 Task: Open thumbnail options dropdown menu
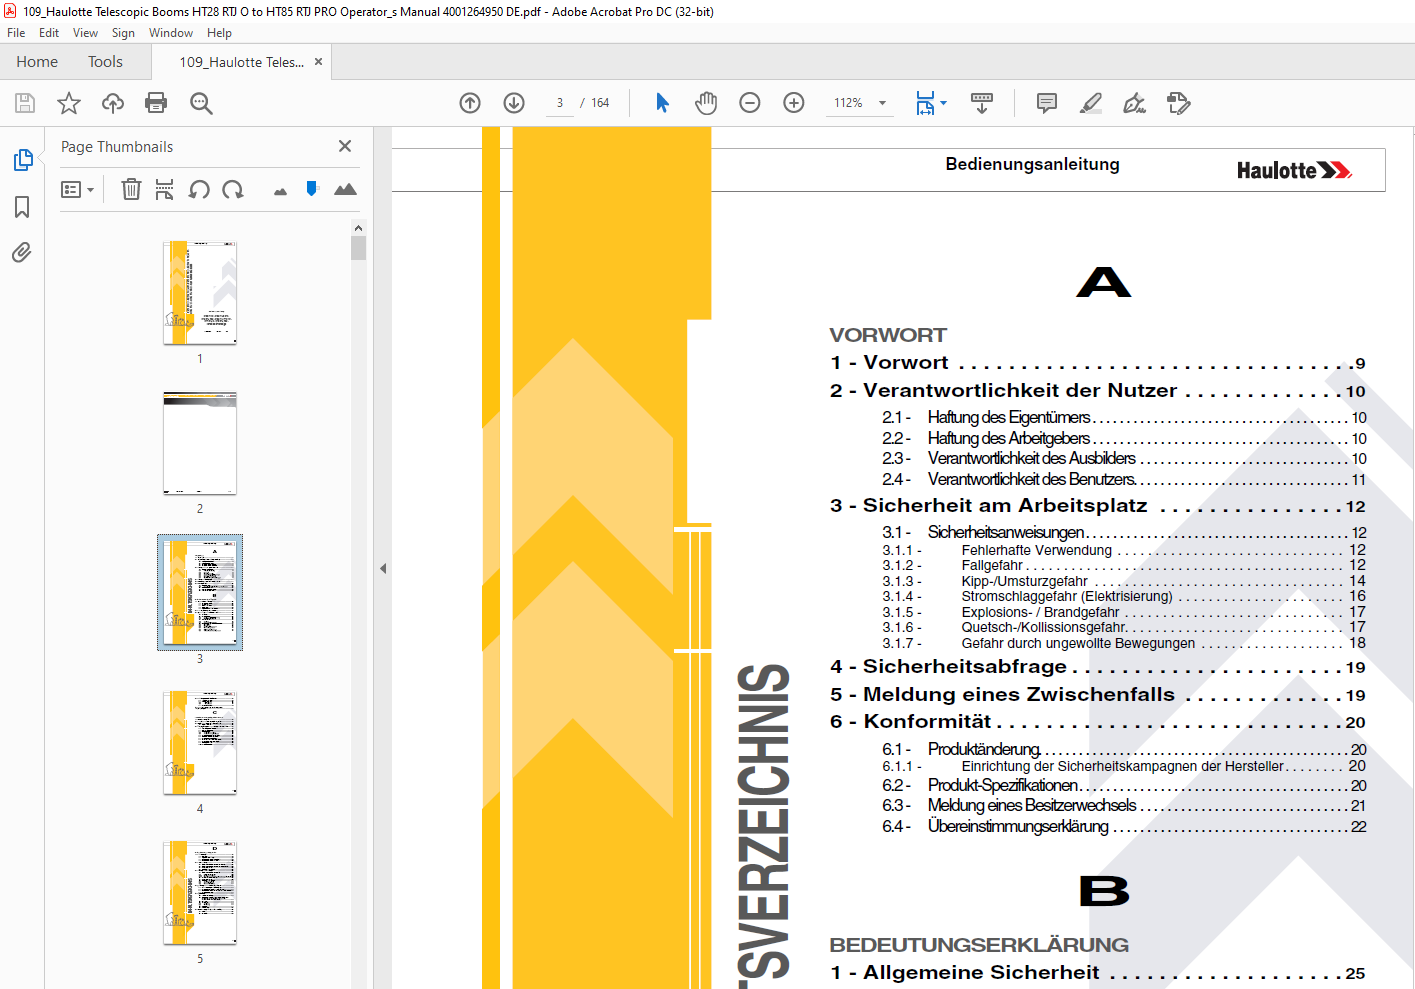coord(77,189)
